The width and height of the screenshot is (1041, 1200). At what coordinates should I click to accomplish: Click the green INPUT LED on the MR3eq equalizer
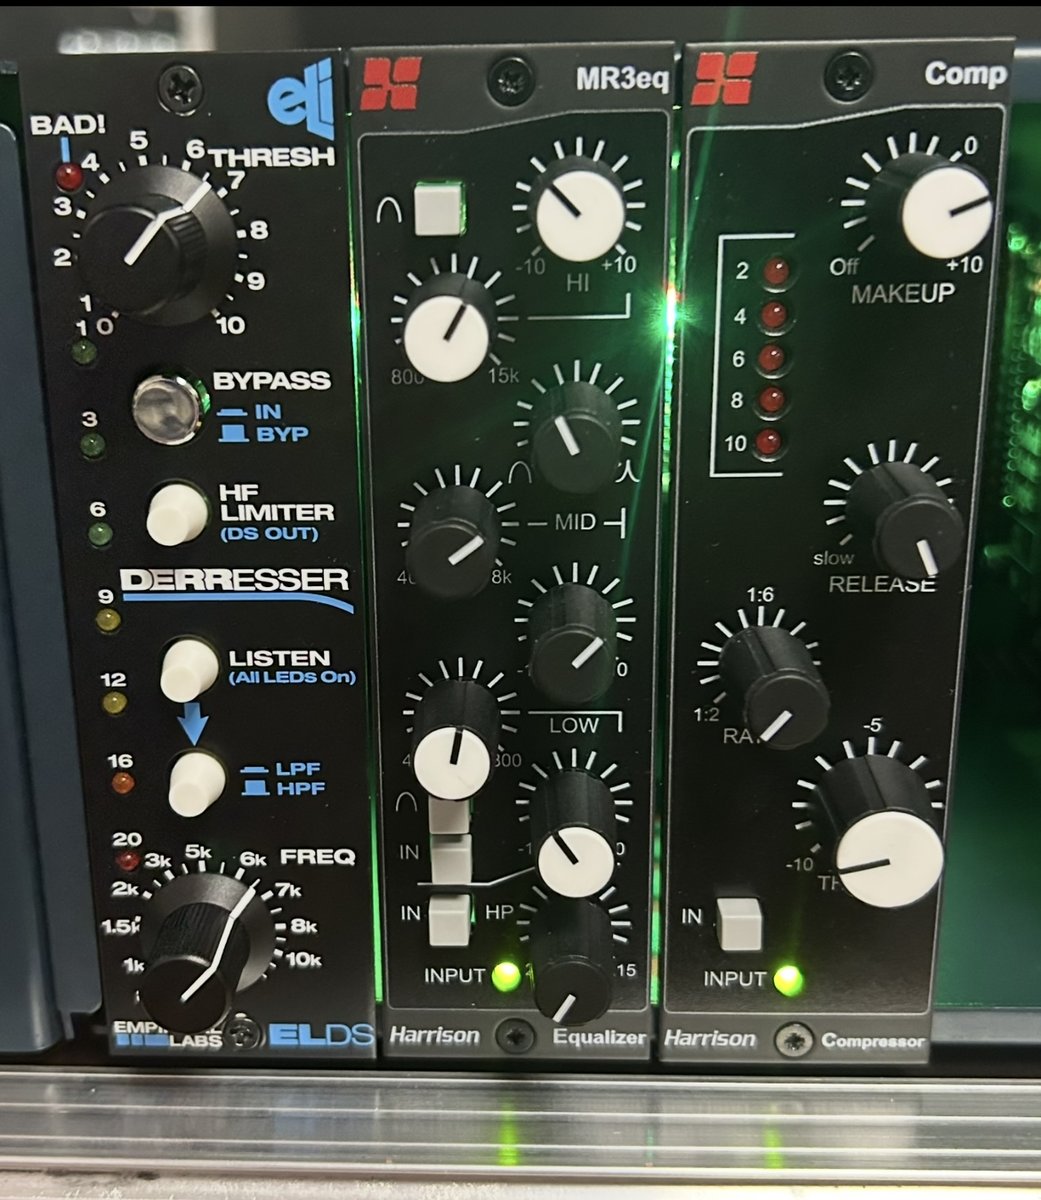(x=507, y=975)
